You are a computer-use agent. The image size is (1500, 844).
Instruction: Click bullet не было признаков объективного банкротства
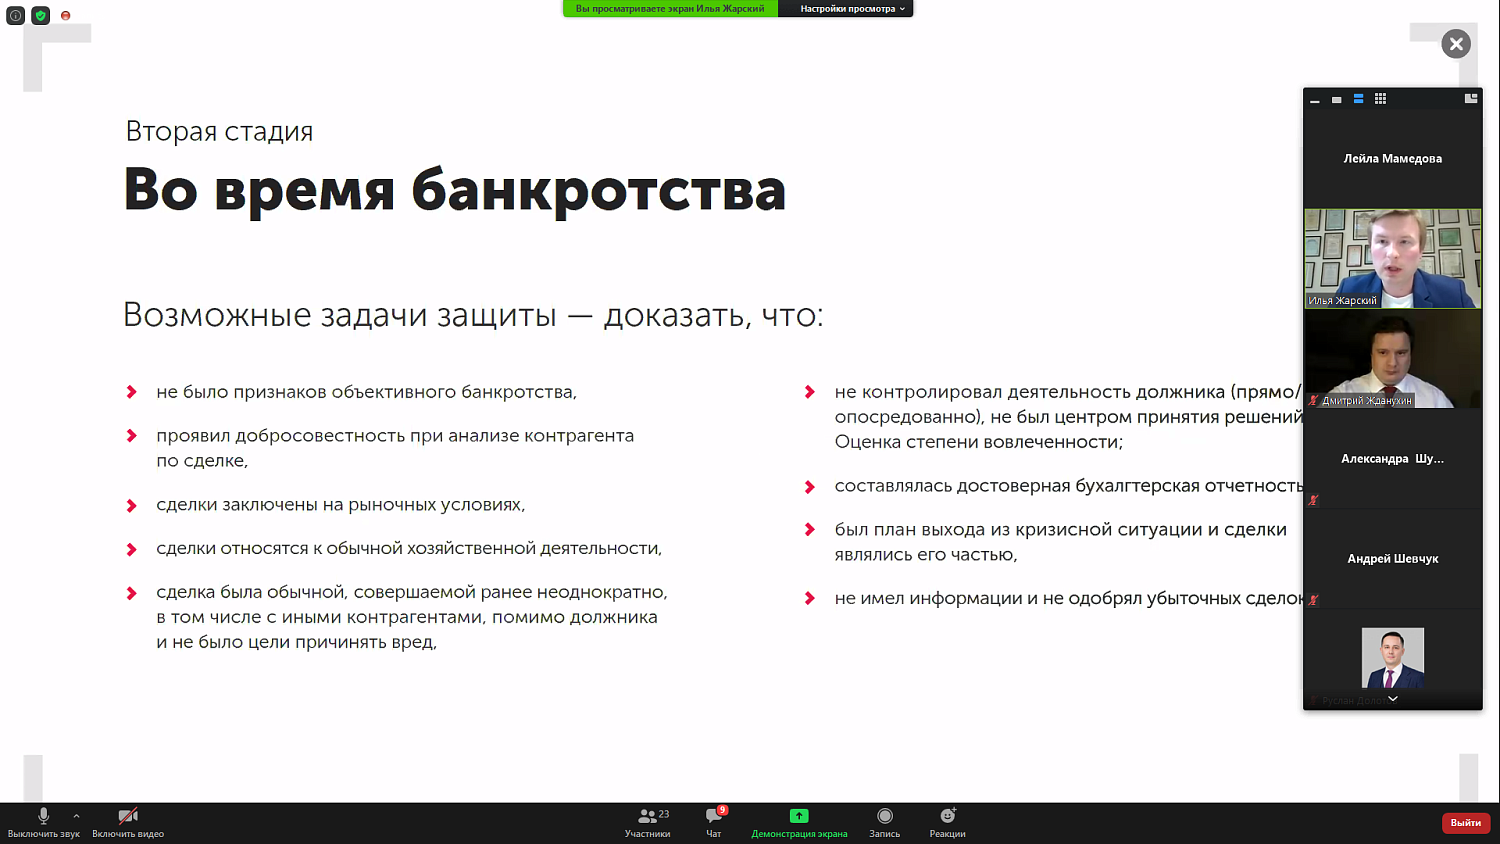366,392
